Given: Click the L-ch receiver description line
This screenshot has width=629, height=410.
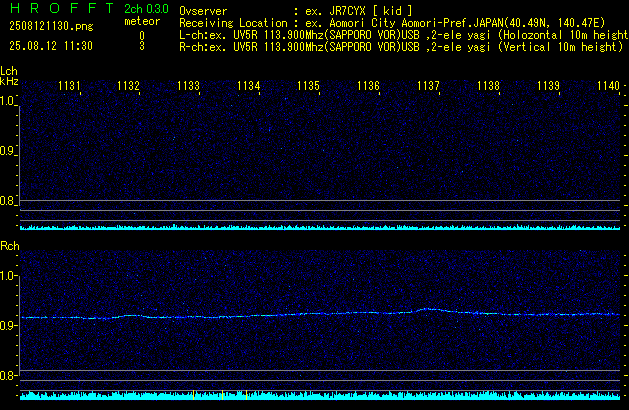Looking at the screenshot, I should coord(404,35).
